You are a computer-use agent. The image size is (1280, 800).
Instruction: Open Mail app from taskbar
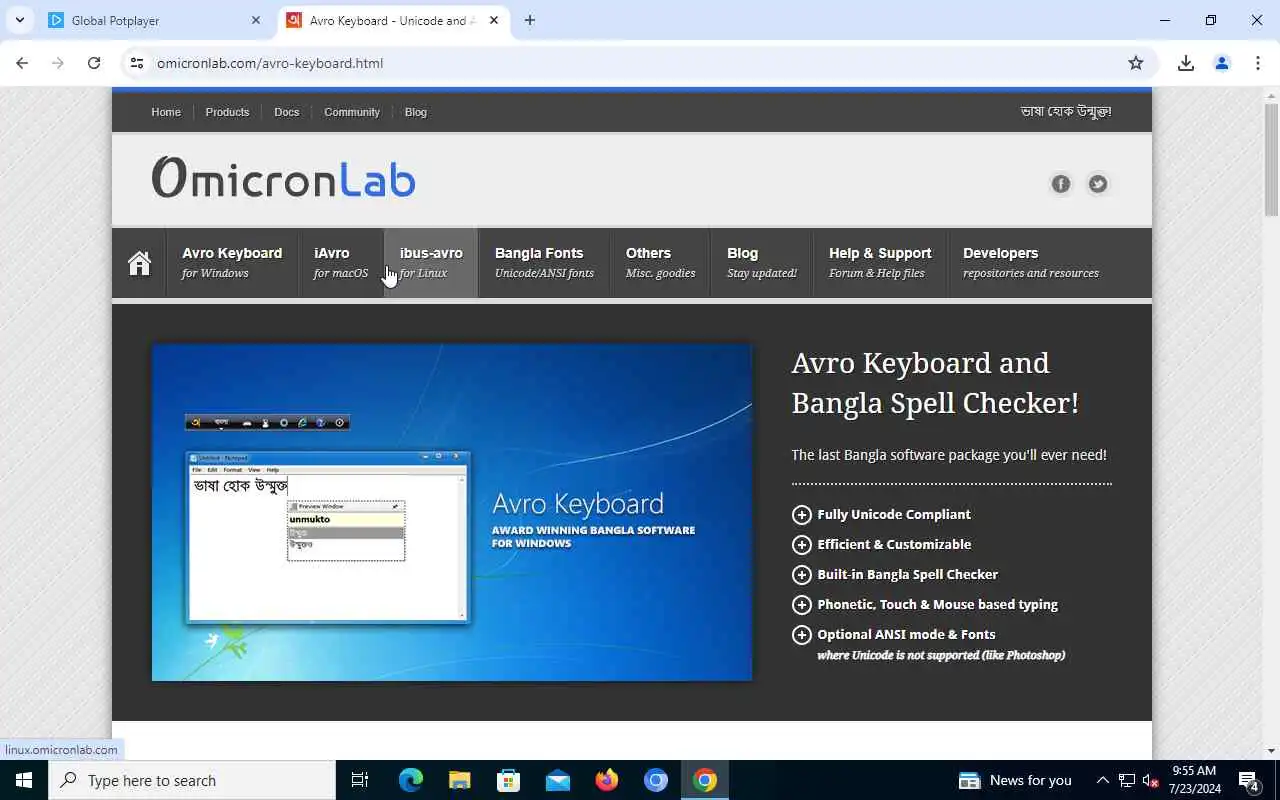tap(557, 780)
